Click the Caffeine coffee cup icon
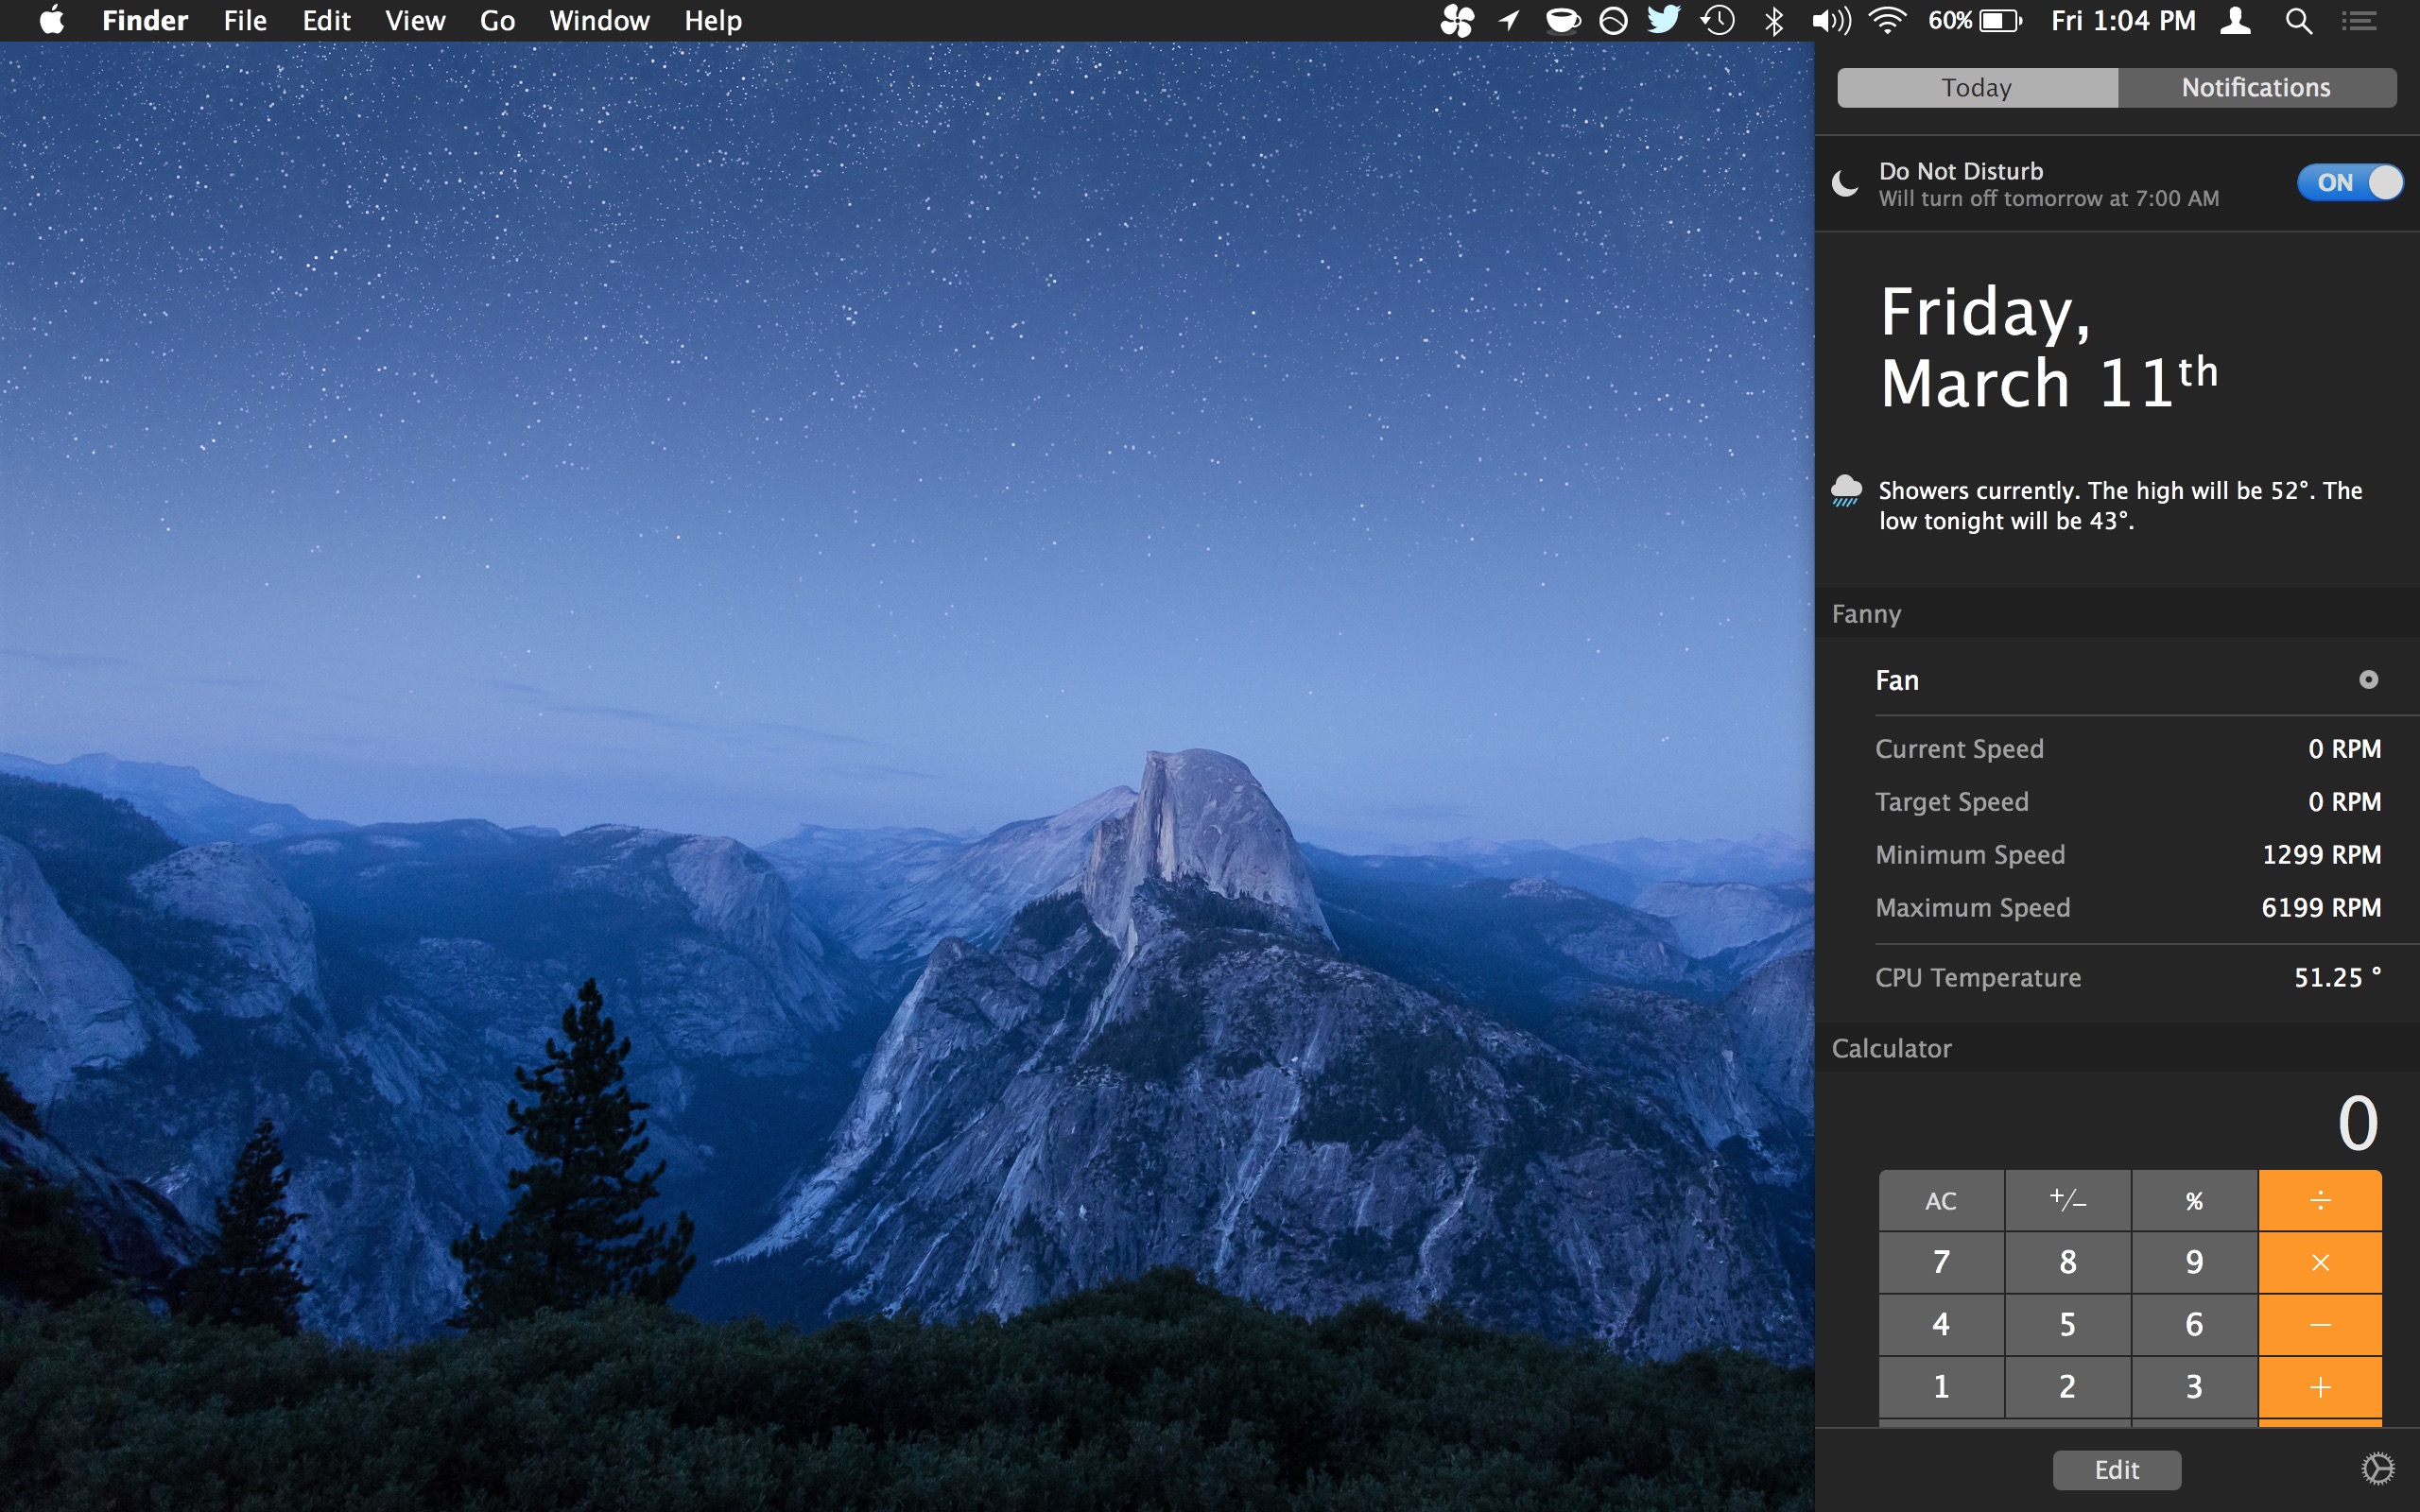2420x1512 pixels. 1562,21
